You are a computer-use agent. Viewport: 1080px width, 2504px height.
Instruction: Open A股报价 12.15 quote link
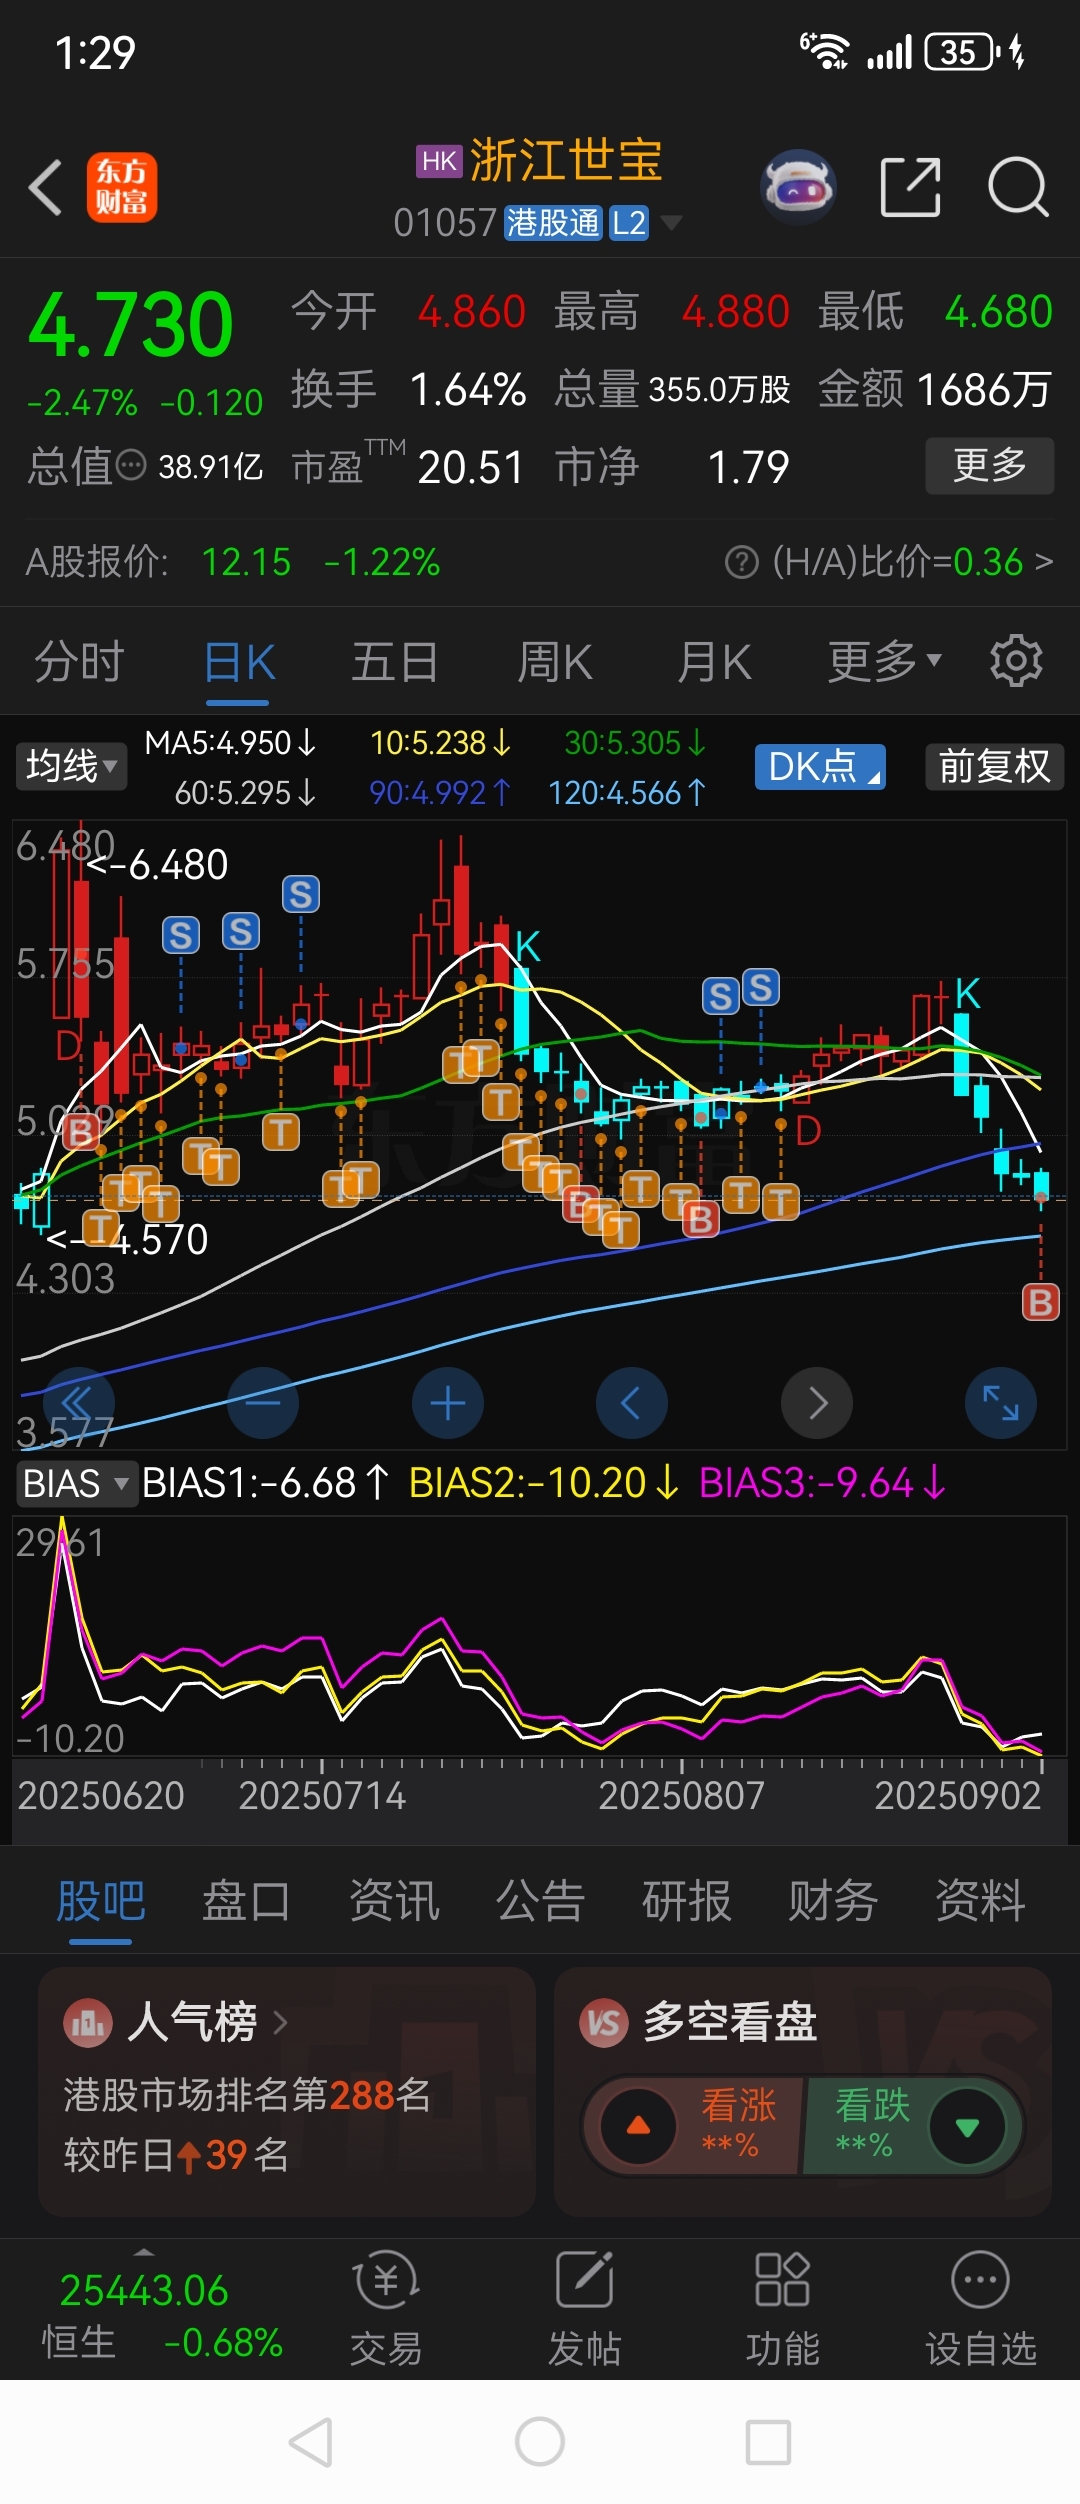click(x=232, y=562)
